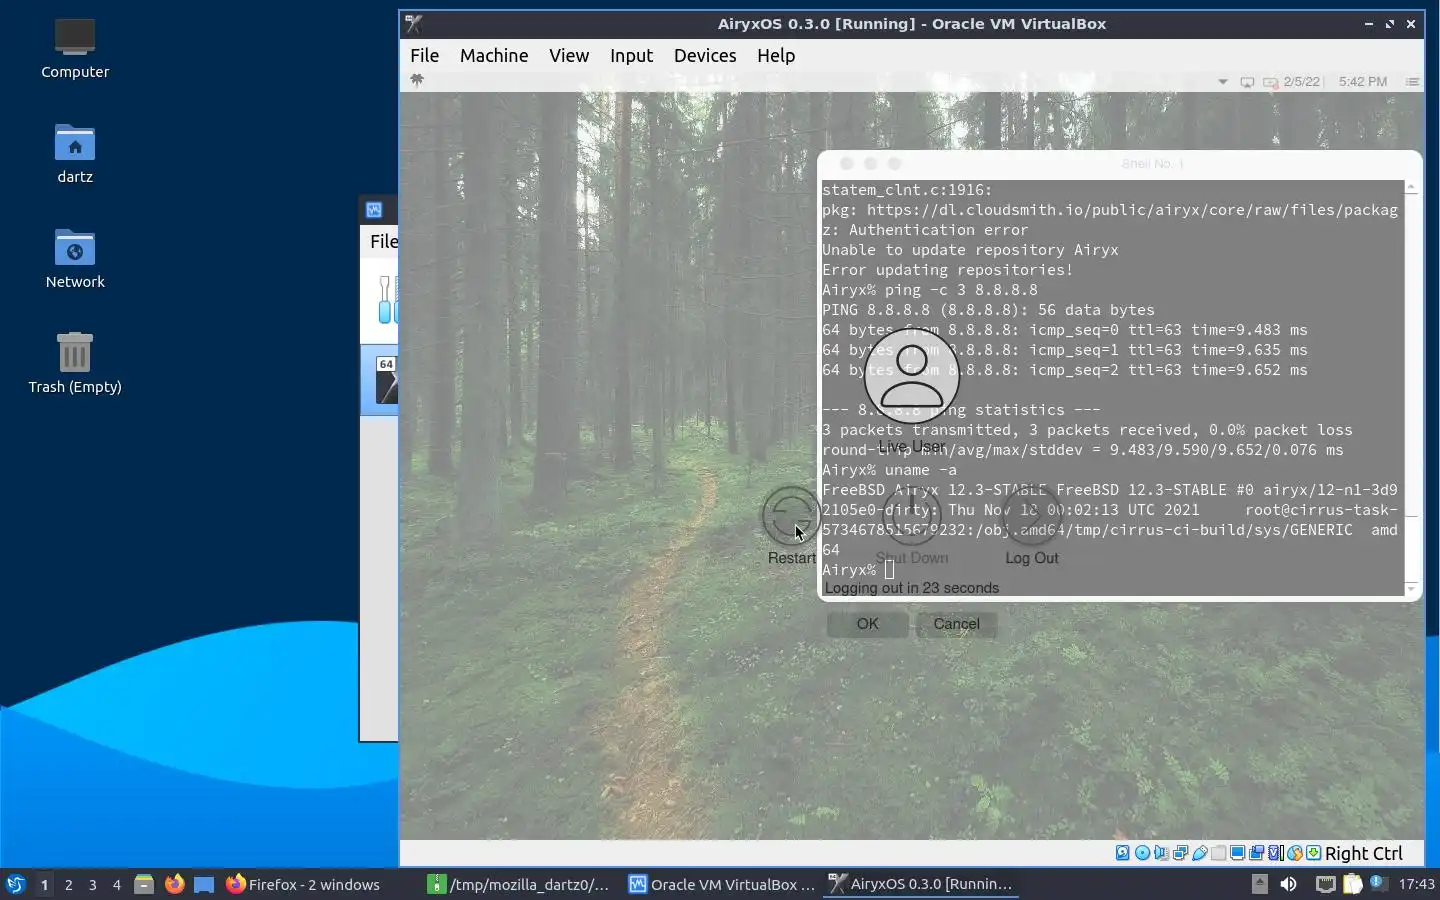This screenshot has width=1440, height=900.
Task: Click the File menu of VirtualBox Manager behind
Action: click(383, 241)
